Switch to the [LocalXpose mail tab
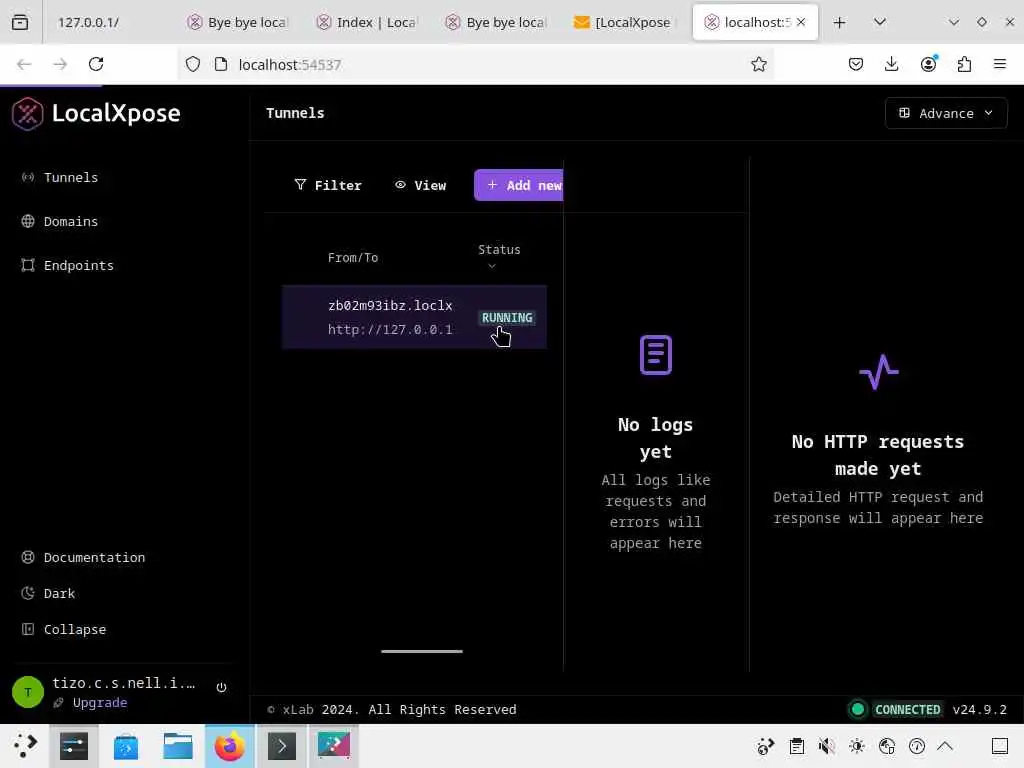 click(x=622, y=22)
